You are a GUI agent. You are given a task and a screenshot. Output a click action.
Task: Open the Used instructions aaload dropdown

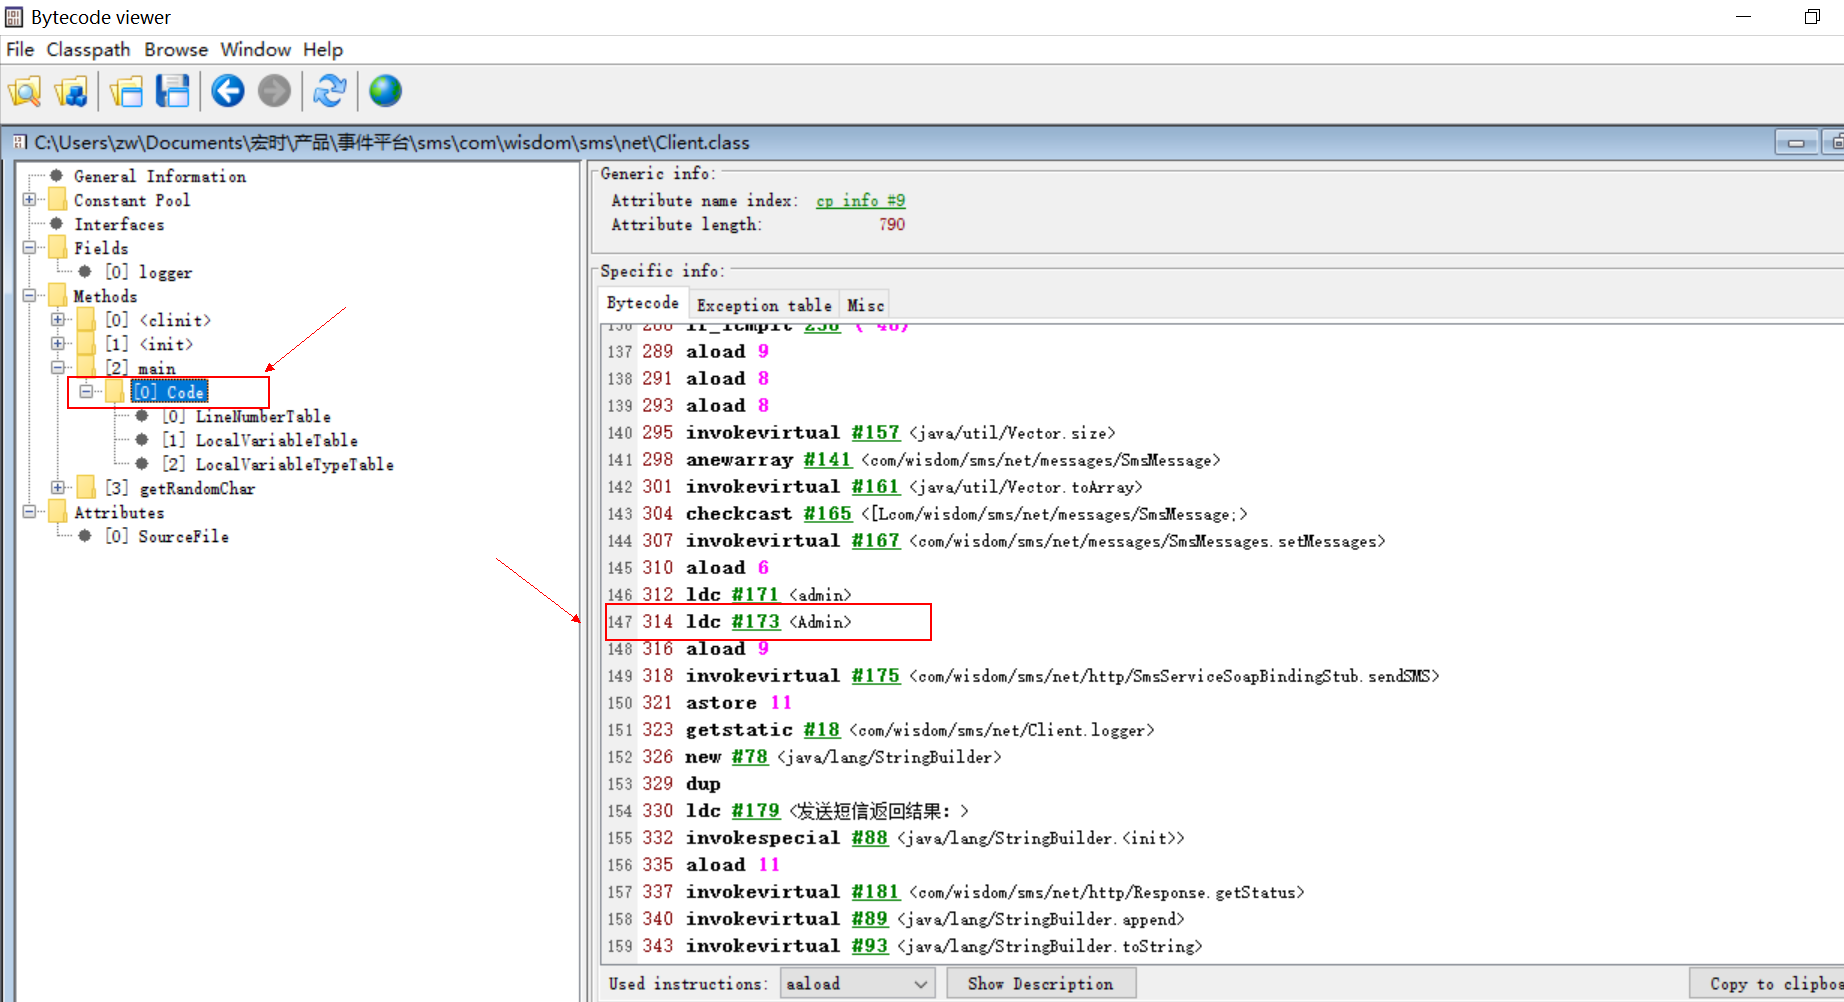(857, 984)
